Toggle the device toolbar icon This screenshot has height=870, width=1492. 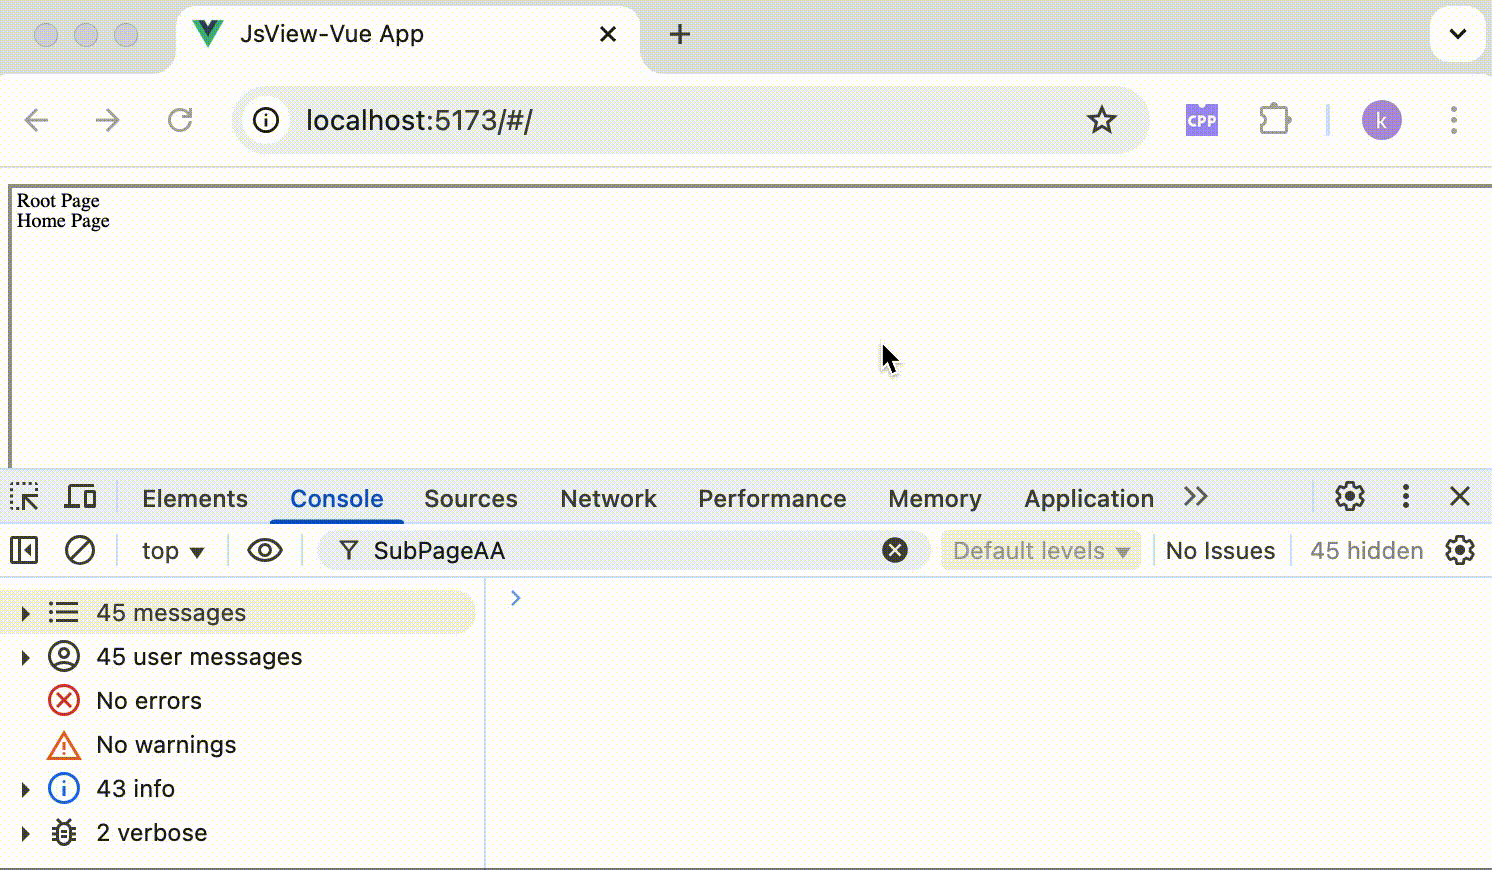(x=80, y=497)
